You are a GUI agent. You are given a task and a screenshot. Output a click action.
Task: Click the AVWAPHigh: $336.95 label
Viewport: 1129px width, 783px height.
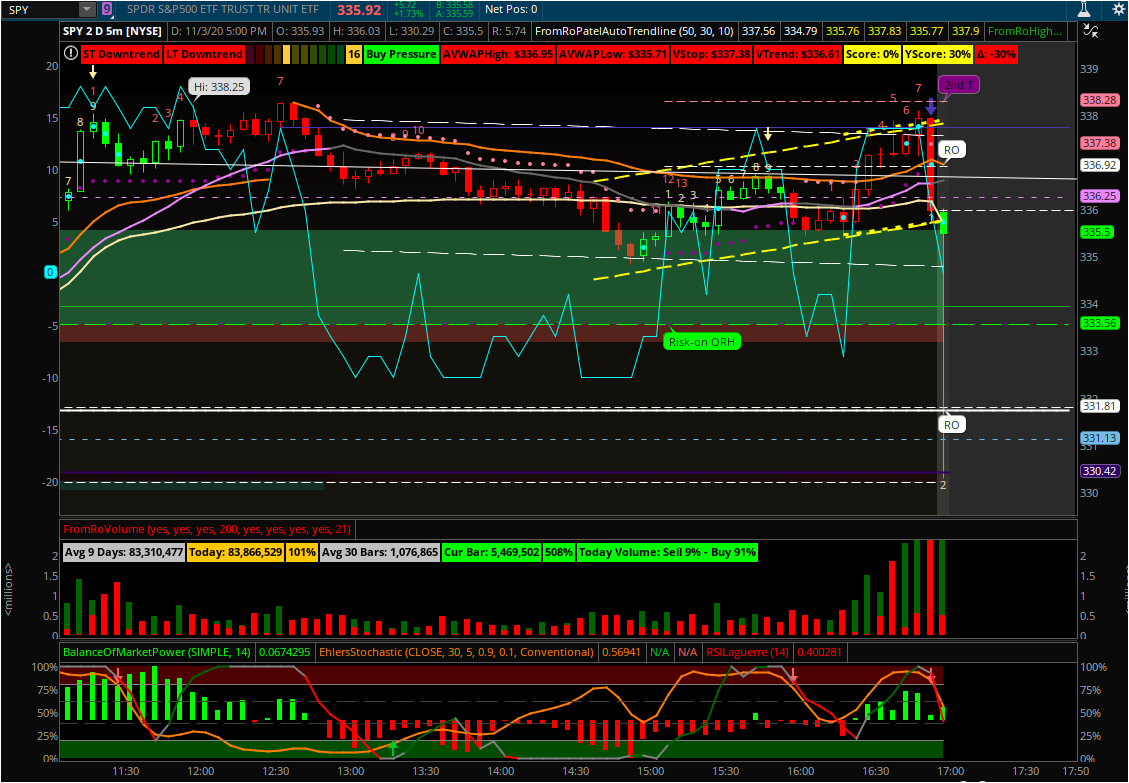(x=498, y=54)
